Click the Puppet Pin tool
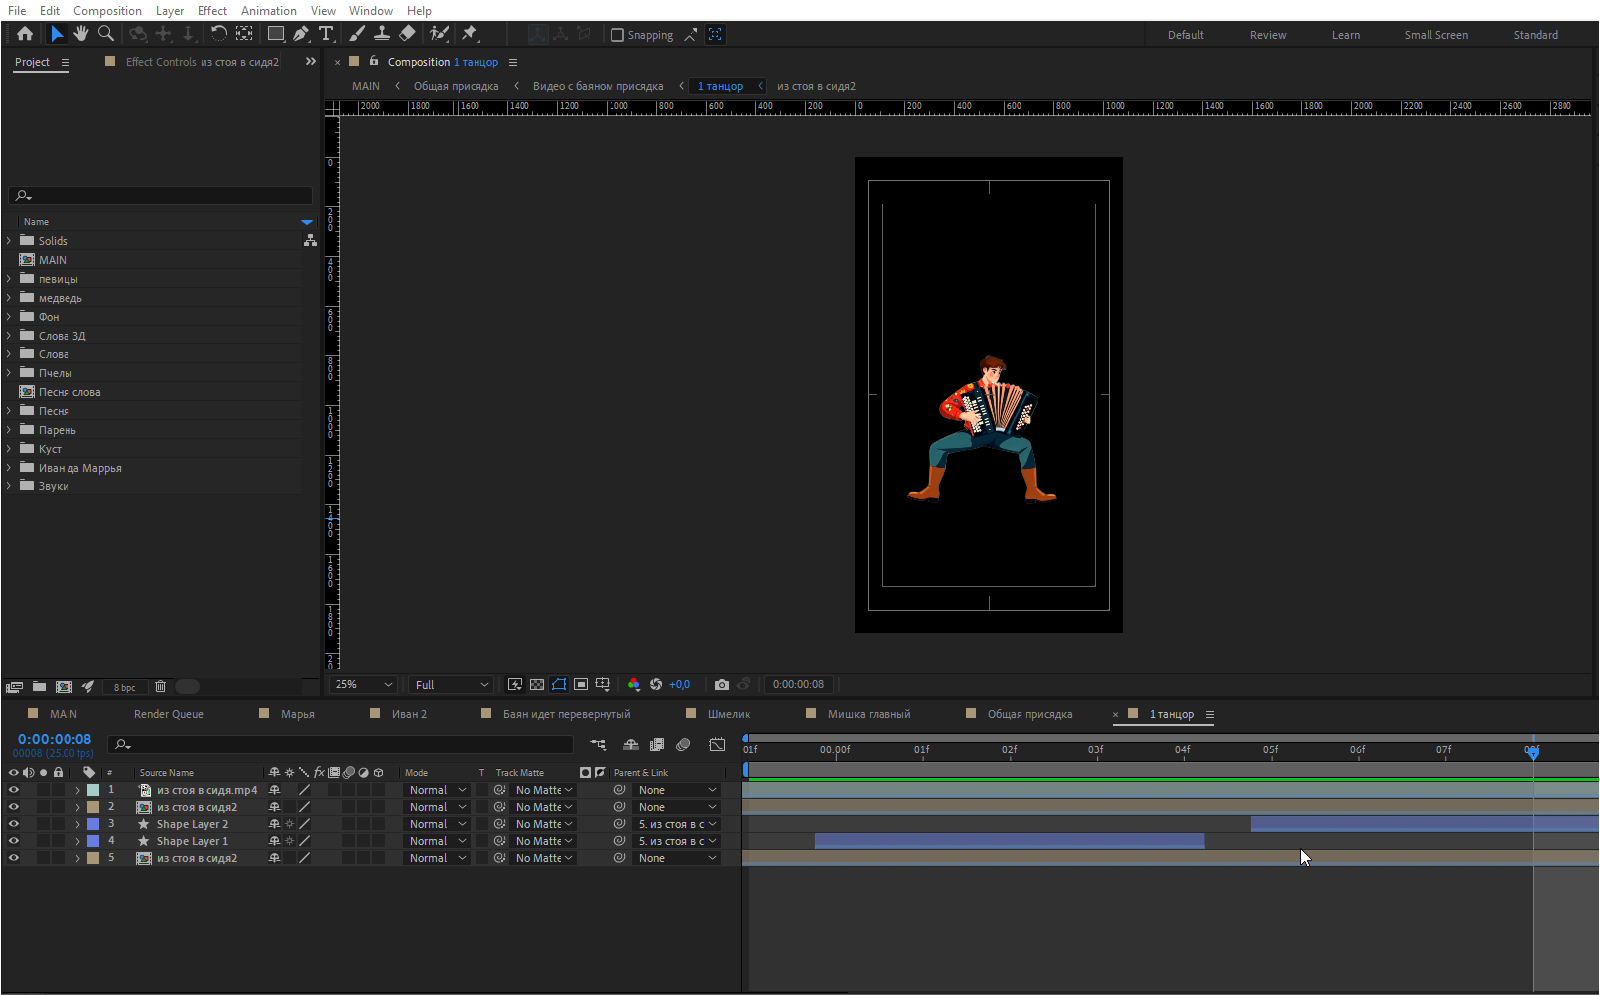The height and width of the screenshot is (995, 1600). (469, 34)
